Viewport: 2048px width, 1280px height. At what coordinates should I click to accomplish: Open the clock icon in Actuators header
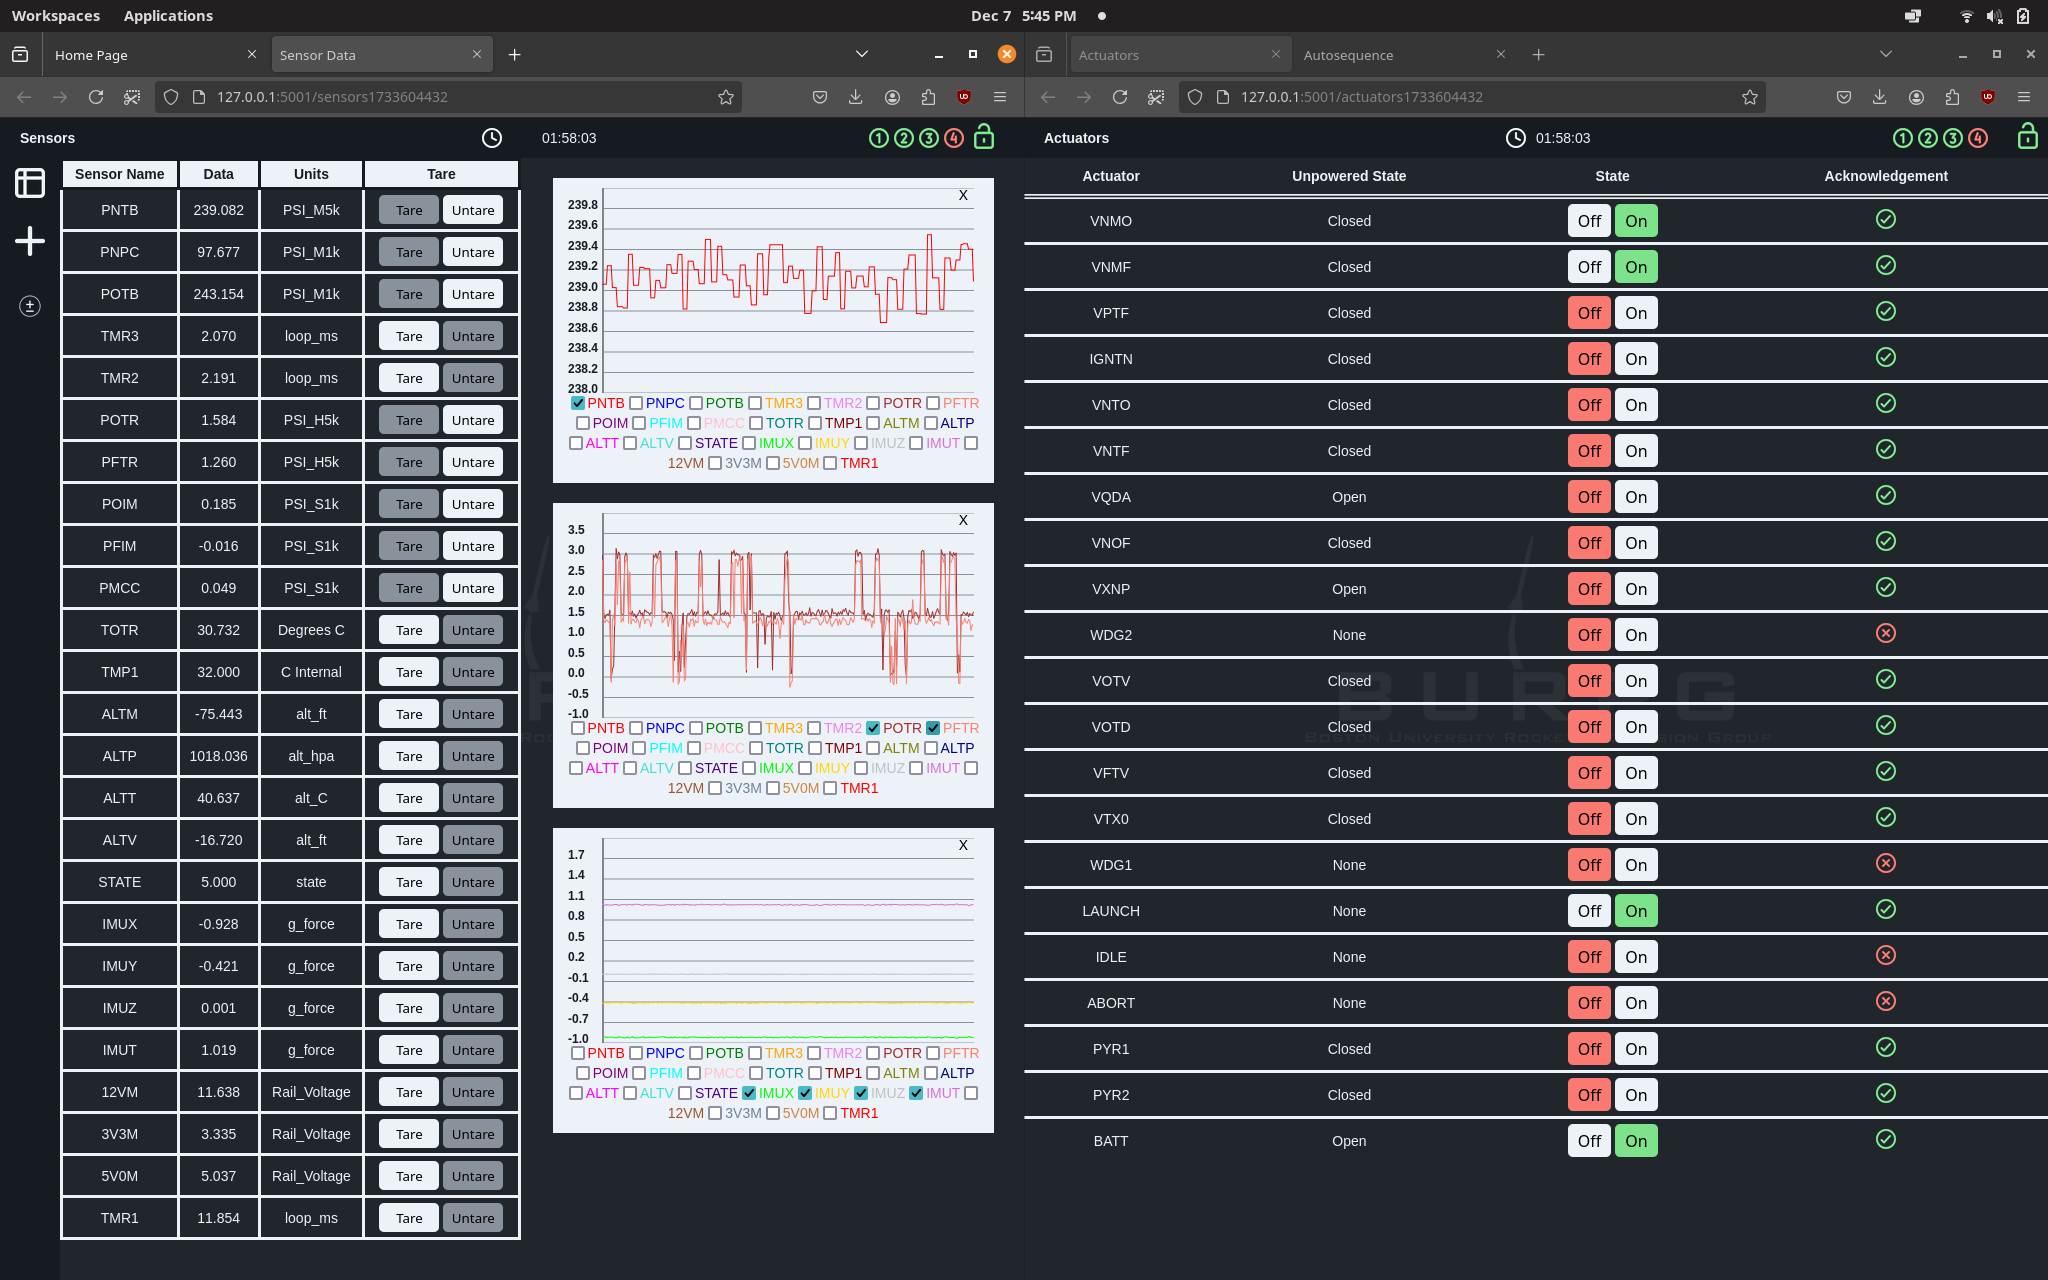(x=1516, y=138)
